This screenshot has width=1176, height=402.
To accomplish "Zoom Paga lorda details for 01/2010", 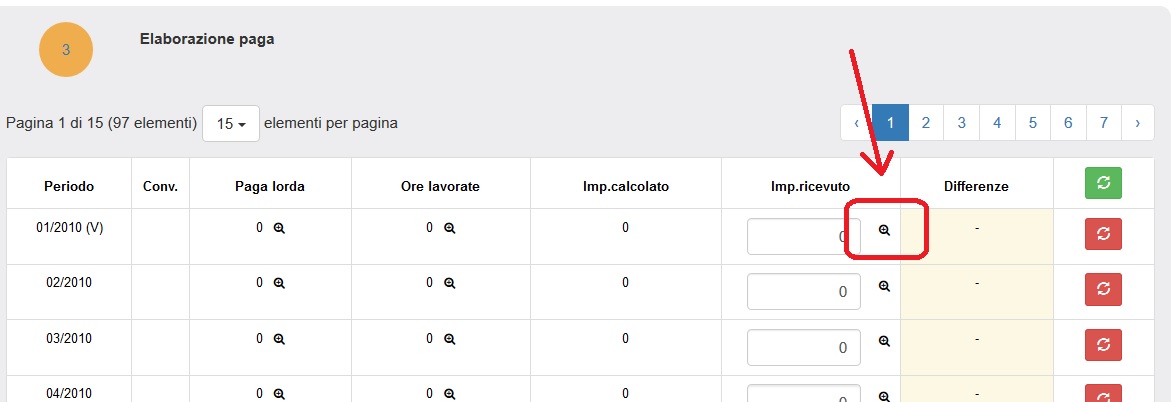I will 280,228.
